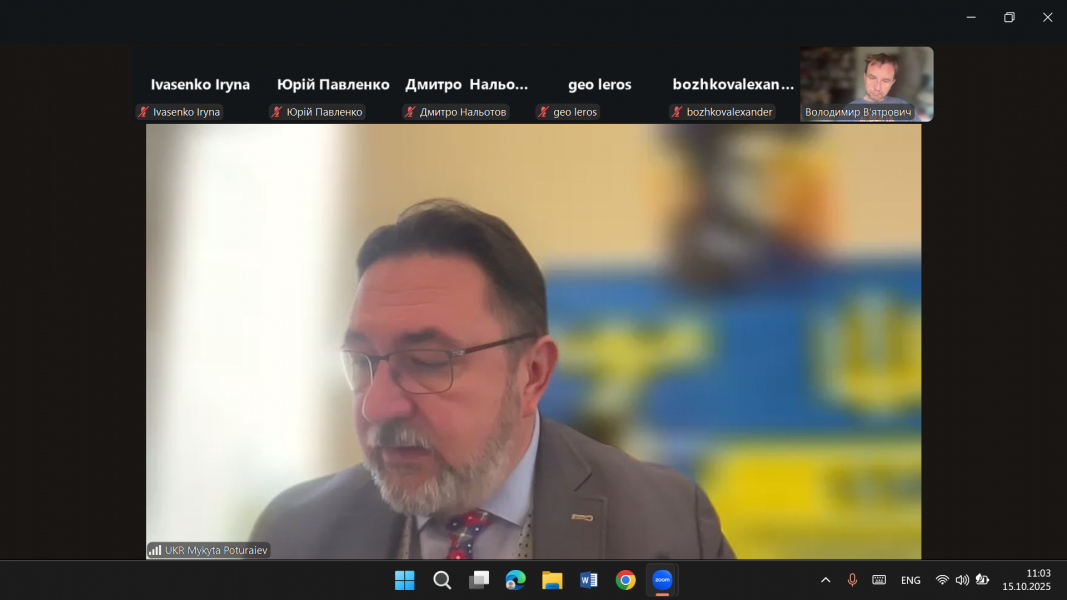
Task: Click the muted mic icon for Ivasenko Iryna
Action: (x=144, y=112)
